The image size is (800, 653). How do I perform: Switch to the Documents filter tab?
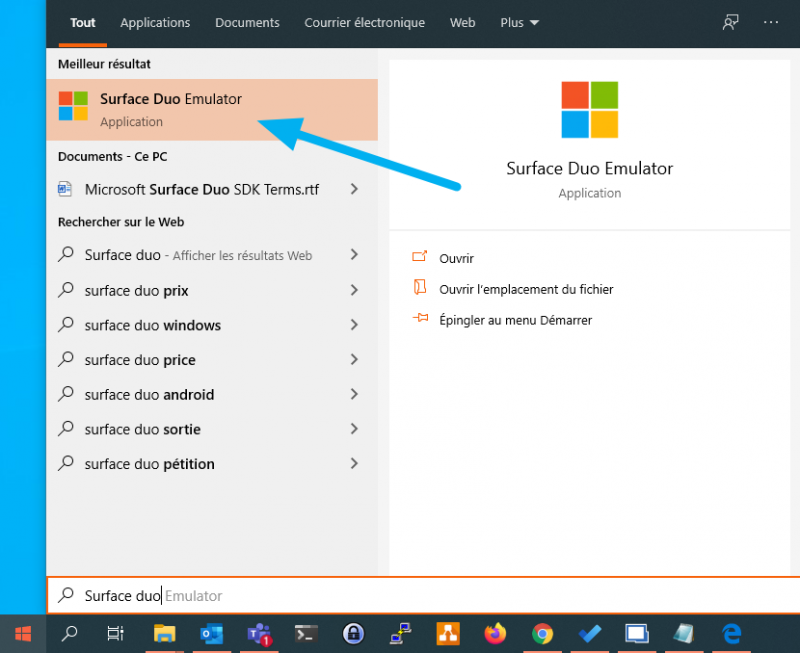pos(247,22)
